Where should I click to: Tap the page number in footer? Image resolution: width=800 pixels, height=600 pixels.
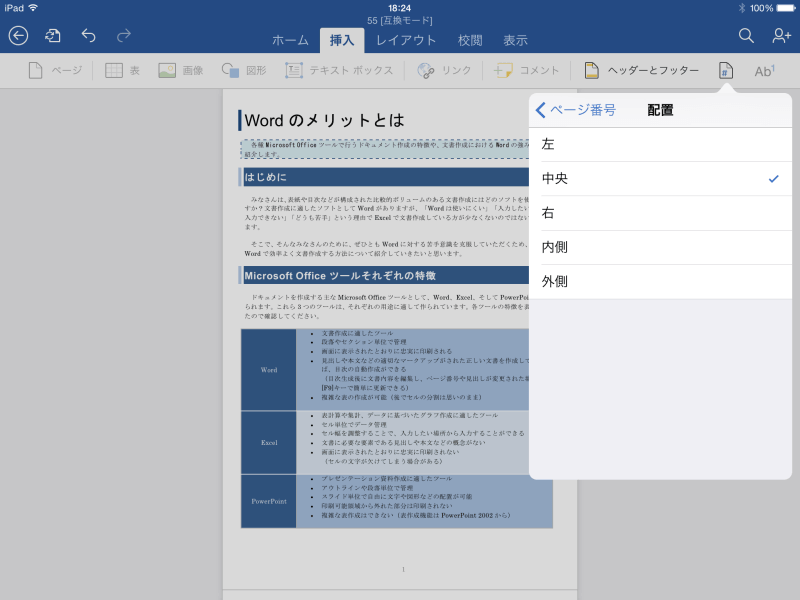click(x=403, y=569)
